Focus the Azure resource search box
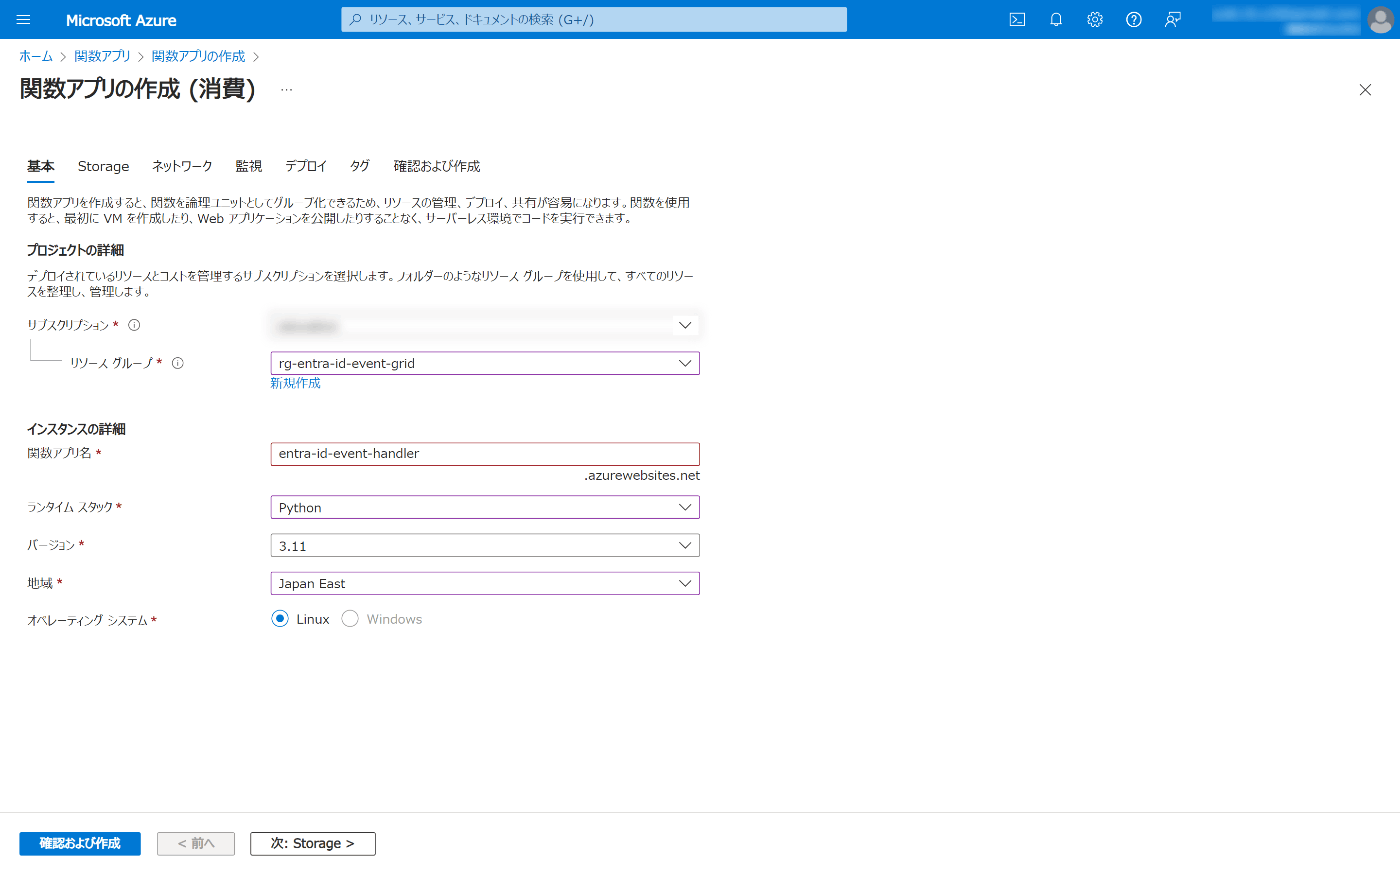This screenshot has height=875, width=1400. 594,20
